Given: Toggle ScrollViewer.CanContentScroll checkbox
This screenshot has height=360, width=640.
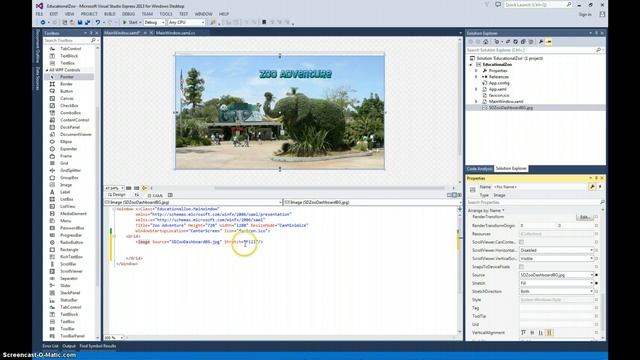Looking at the screenshot, I should pos(522,242).
